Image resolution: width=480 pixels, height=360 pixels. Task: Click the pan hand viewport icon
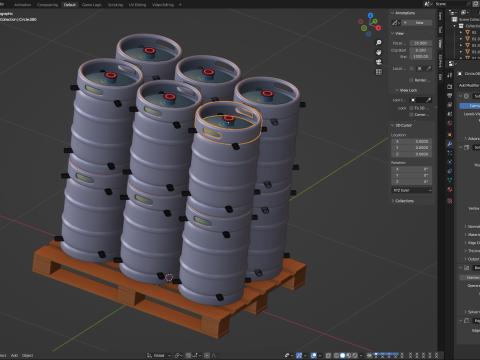(379, 52)
